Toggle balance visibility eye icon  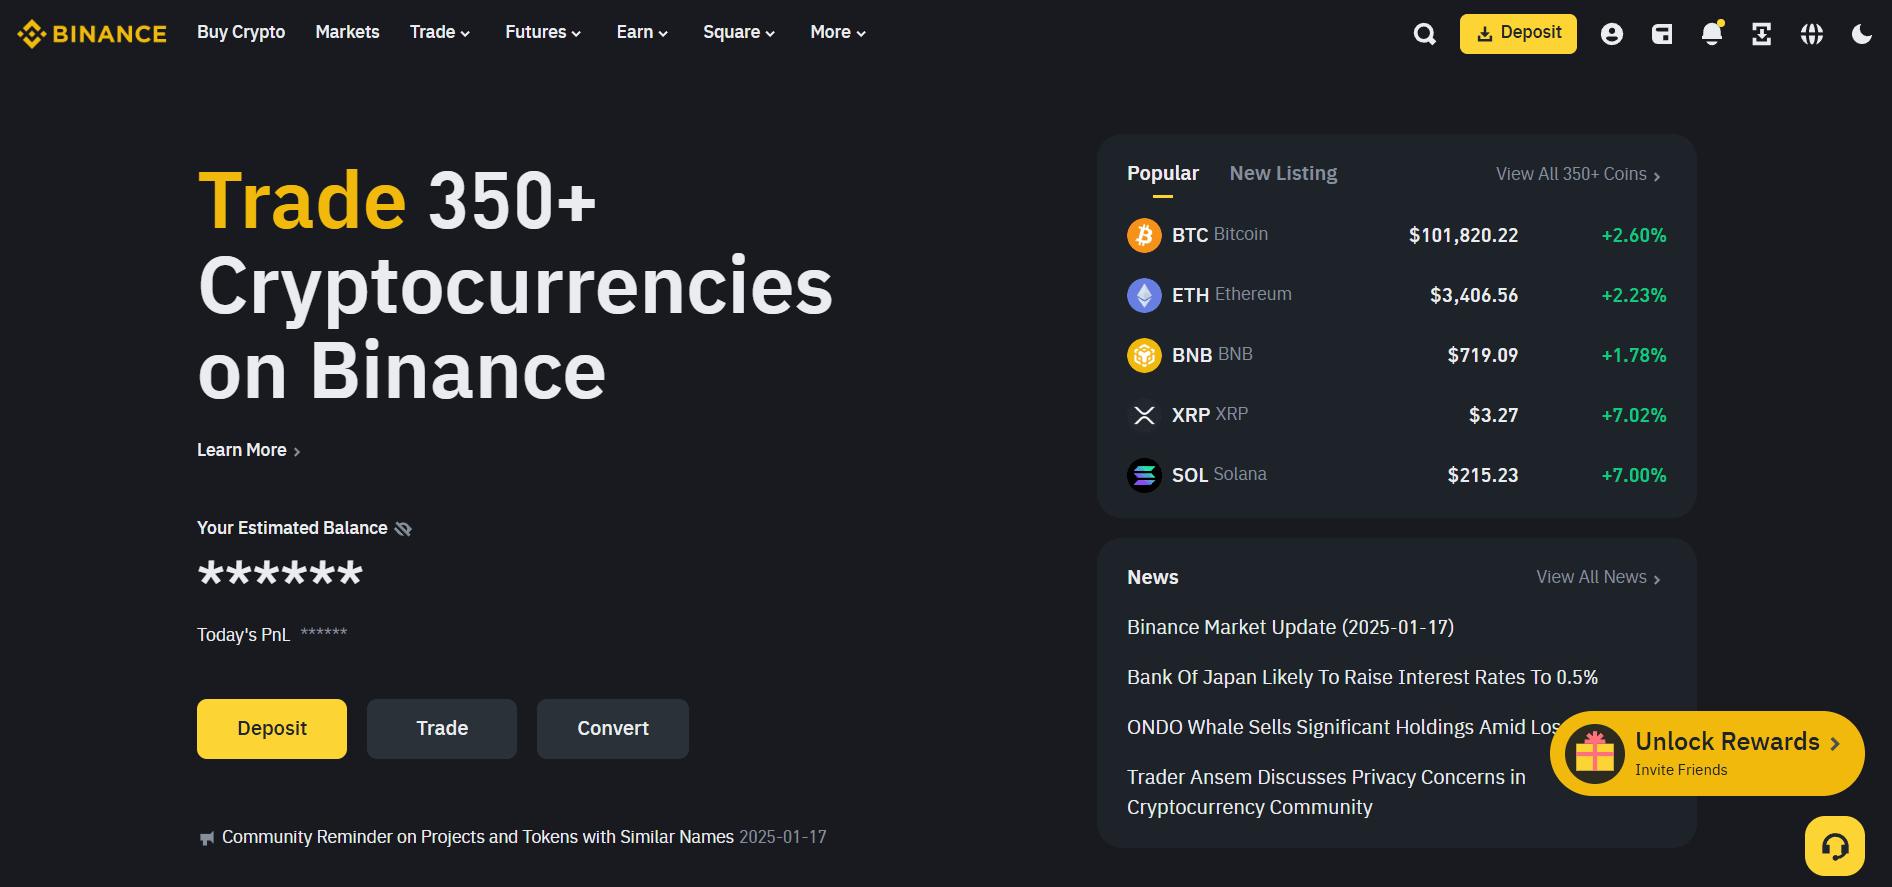403,529
